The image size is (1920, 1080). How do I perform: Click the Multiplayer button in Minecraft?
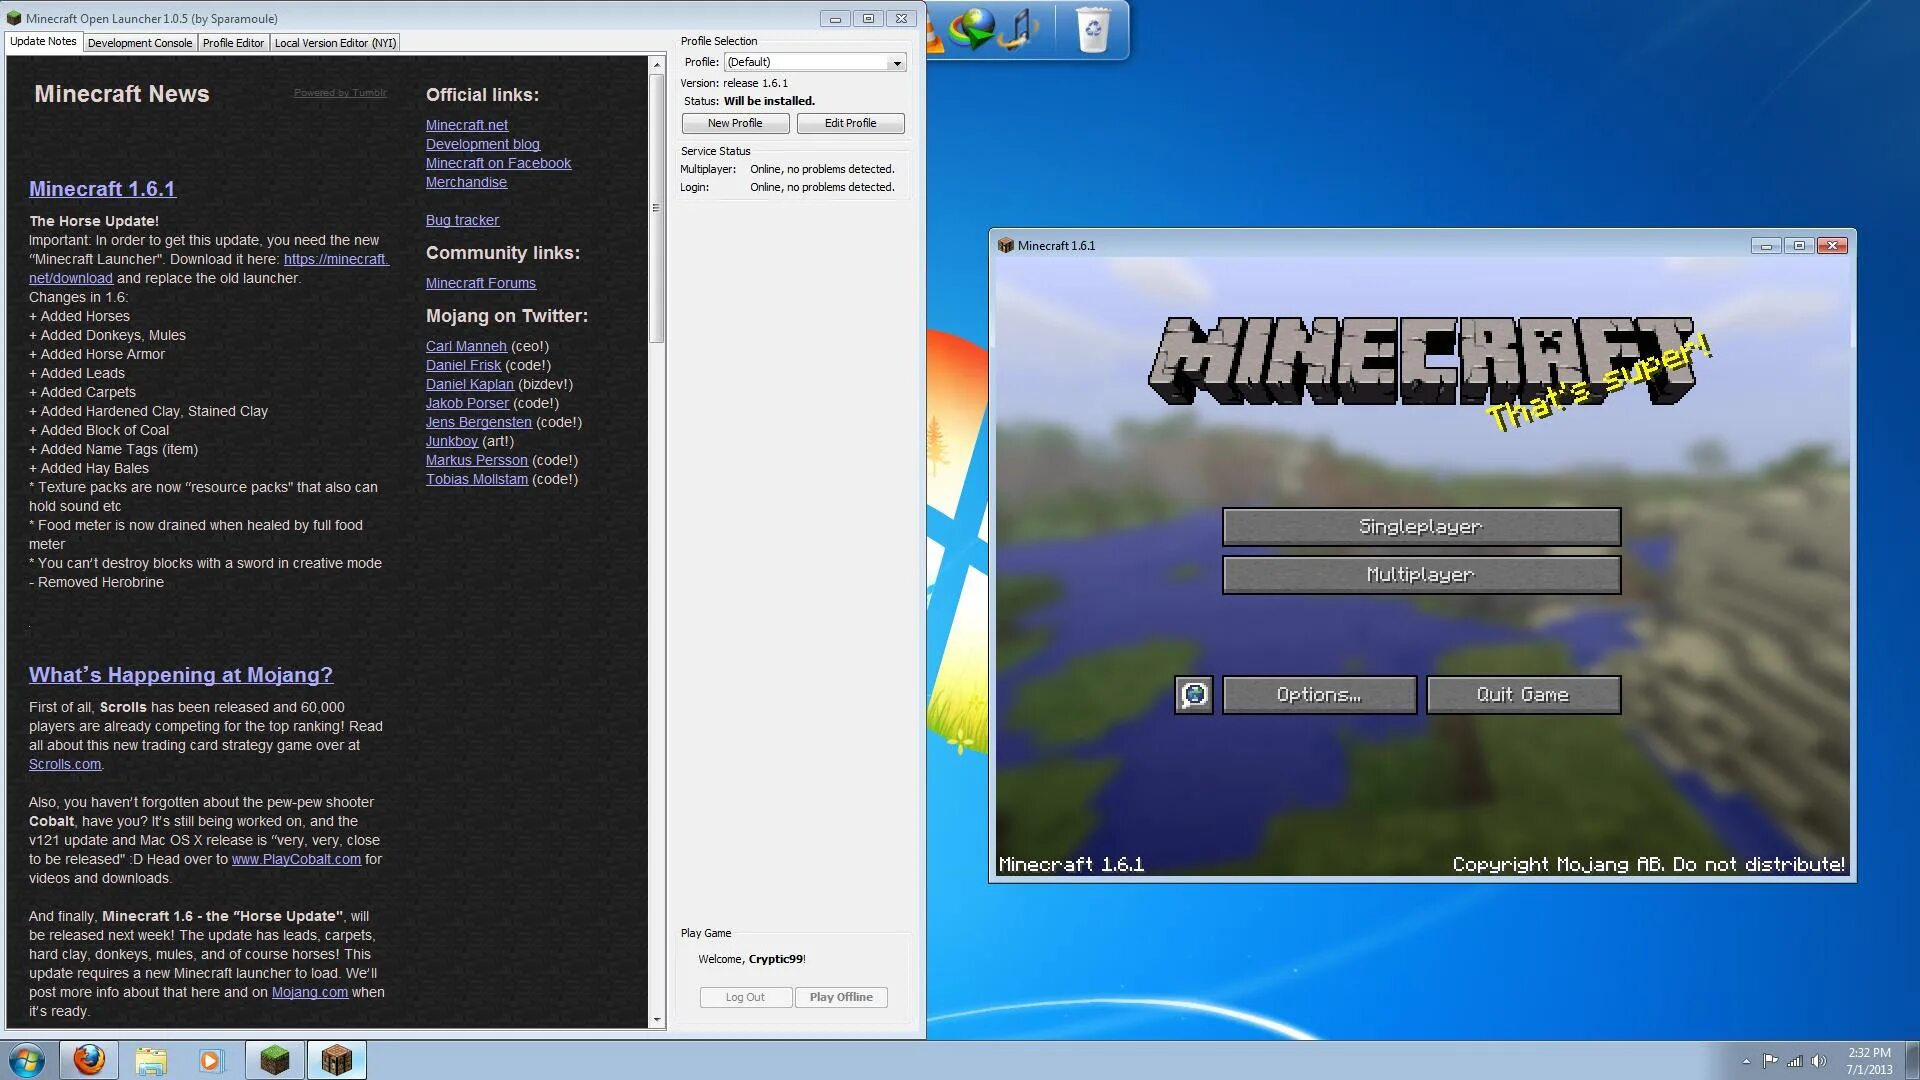tap(1422, 575)
